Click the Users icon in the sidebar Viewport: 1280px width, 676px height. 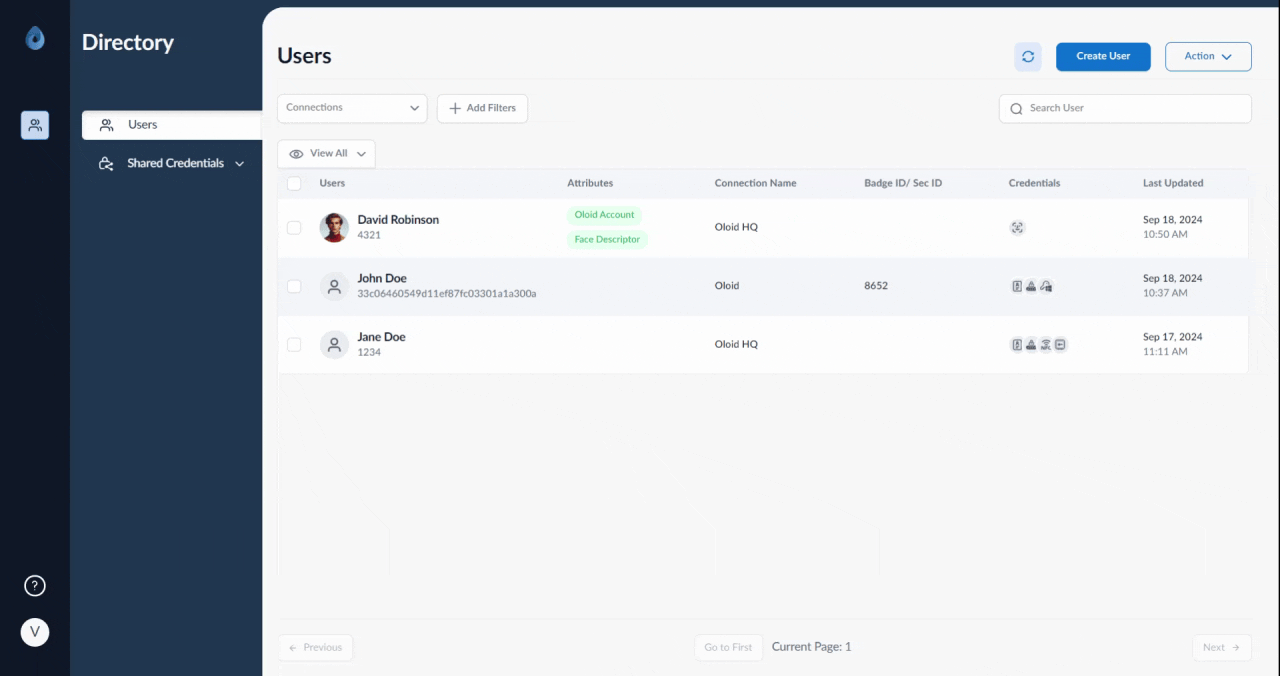coord(107,125)
